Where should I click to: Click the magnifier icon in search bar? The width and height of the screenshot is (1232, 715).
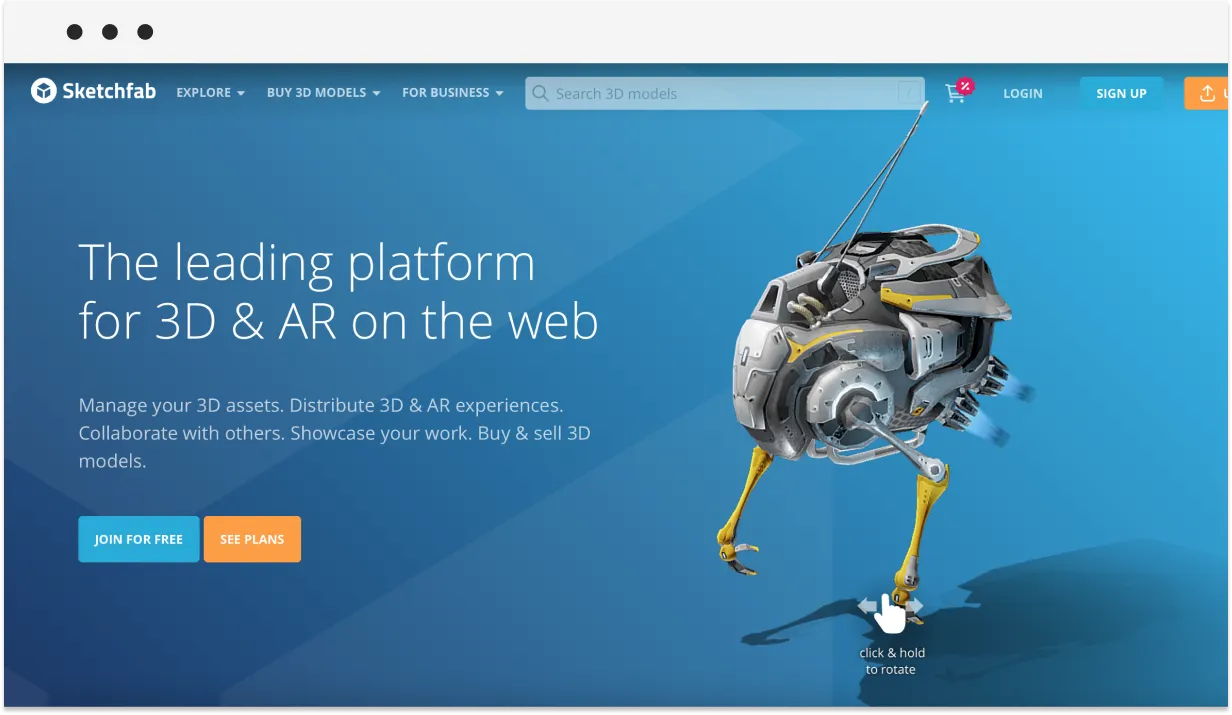point(541,93)
